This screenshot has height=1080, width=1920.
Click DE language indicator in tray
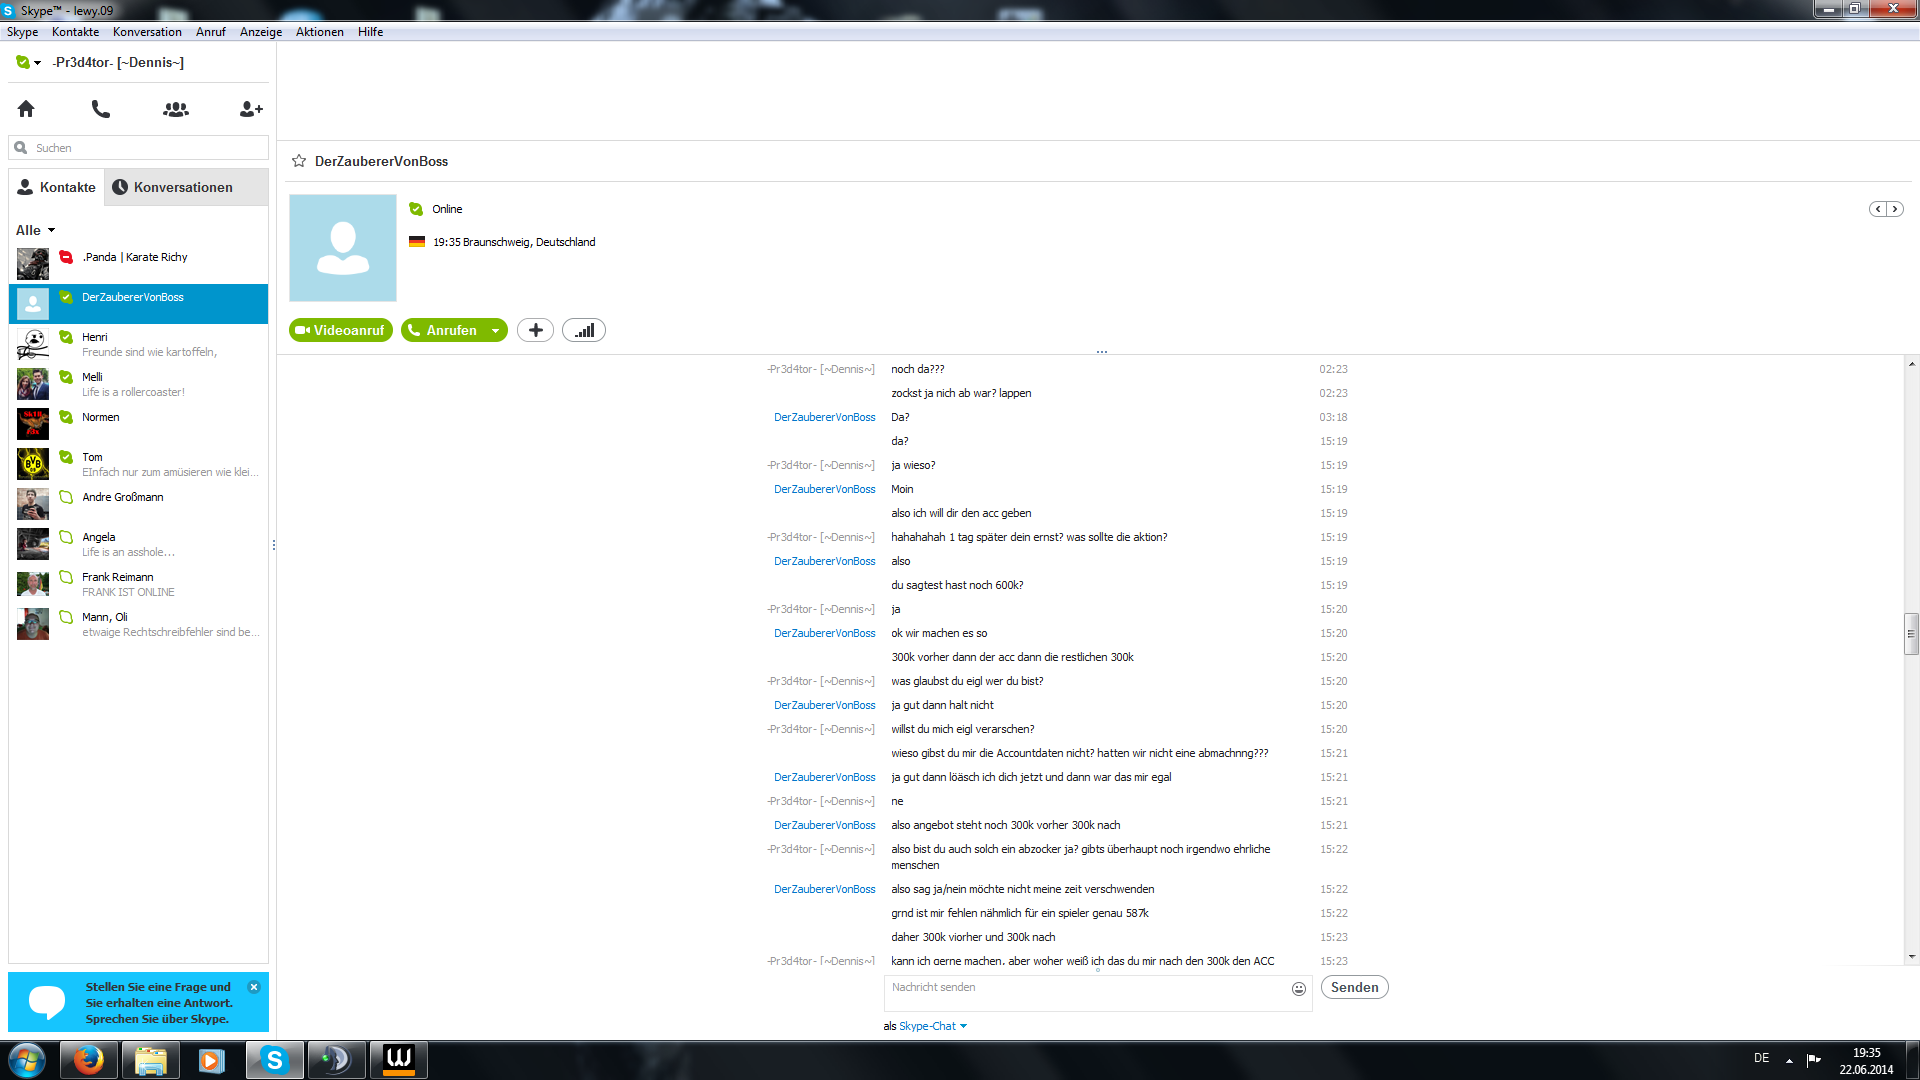(x=1761, y=1058)
